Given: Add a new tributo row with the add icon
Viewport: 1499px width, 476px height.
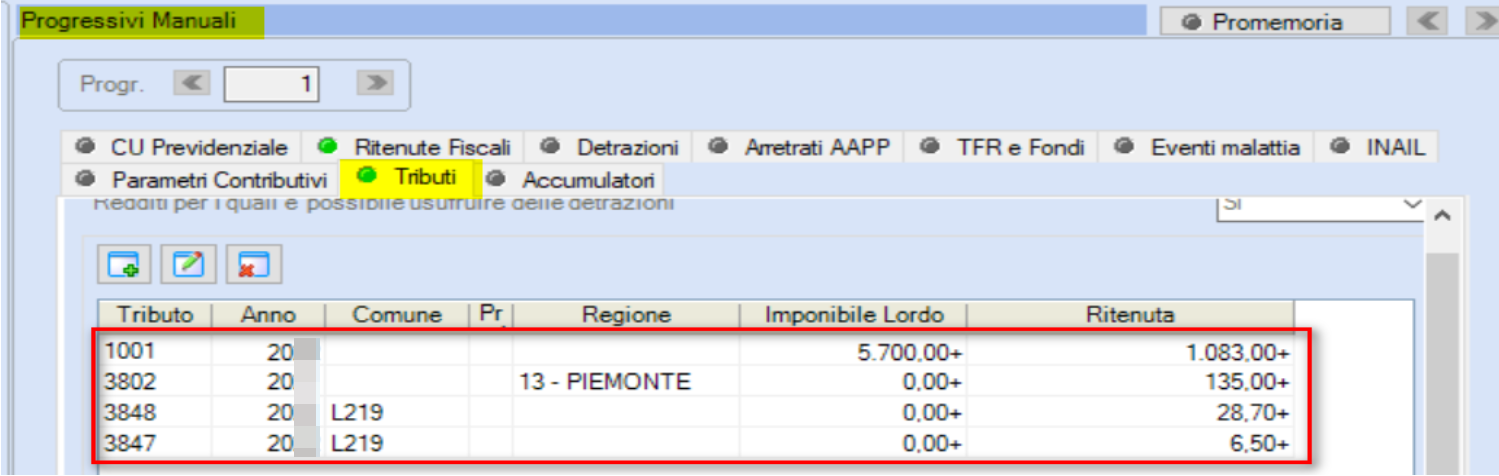Looking at the screenshot, I should click(123, 264).
